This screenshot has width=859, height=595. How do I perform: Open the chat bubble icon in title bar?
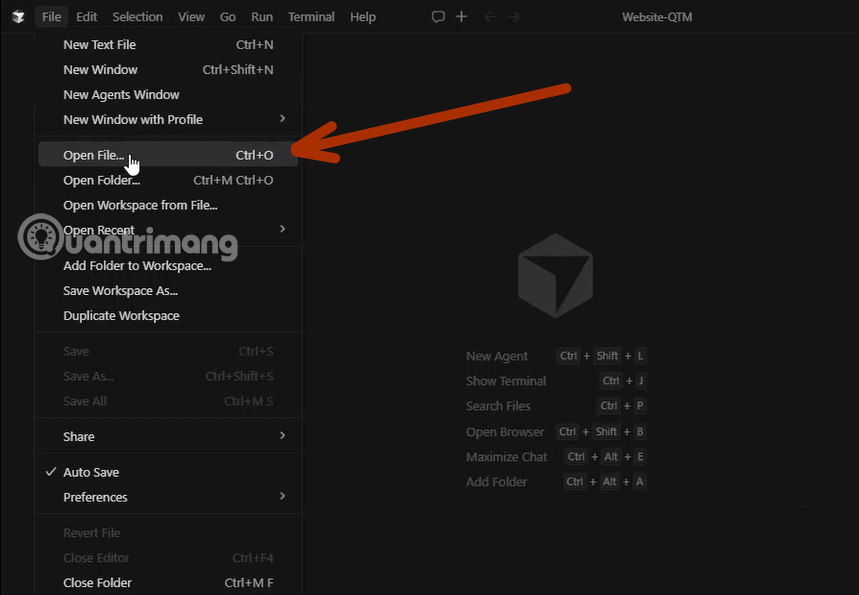437,16
